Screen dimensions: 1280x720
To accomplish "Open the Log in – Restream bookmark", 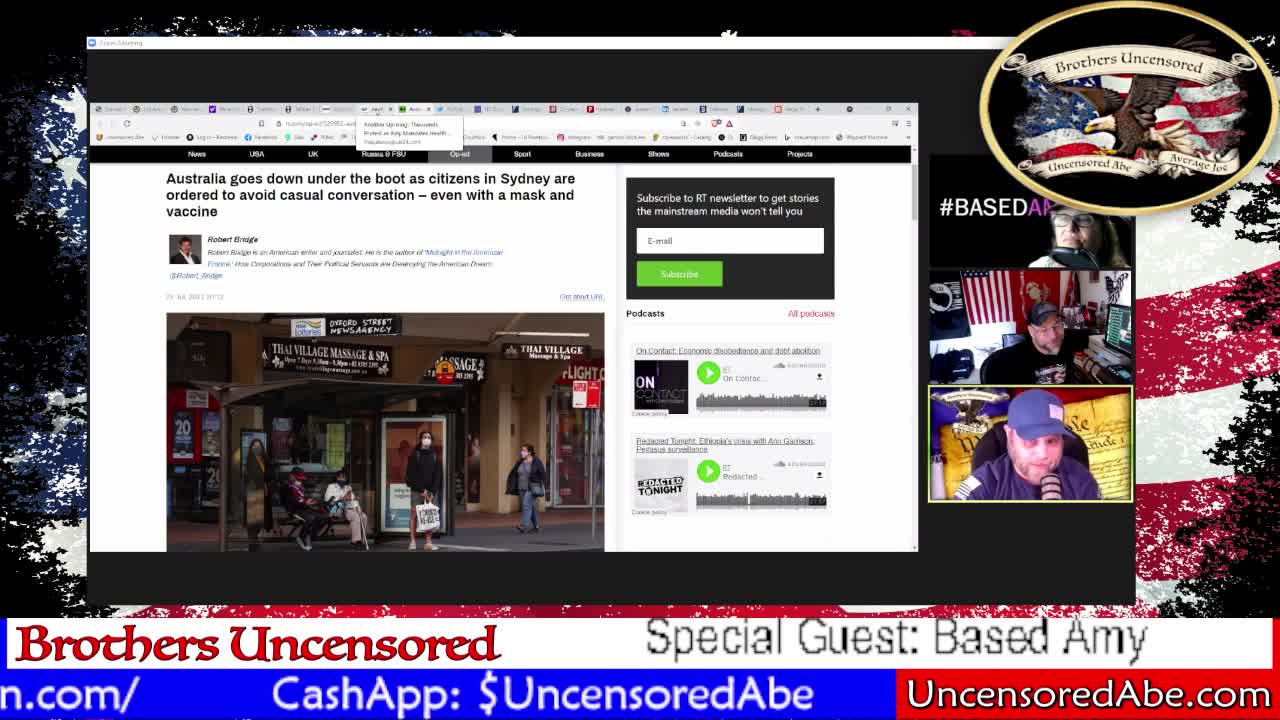I will pyautogui.click(x=214, y=137).
